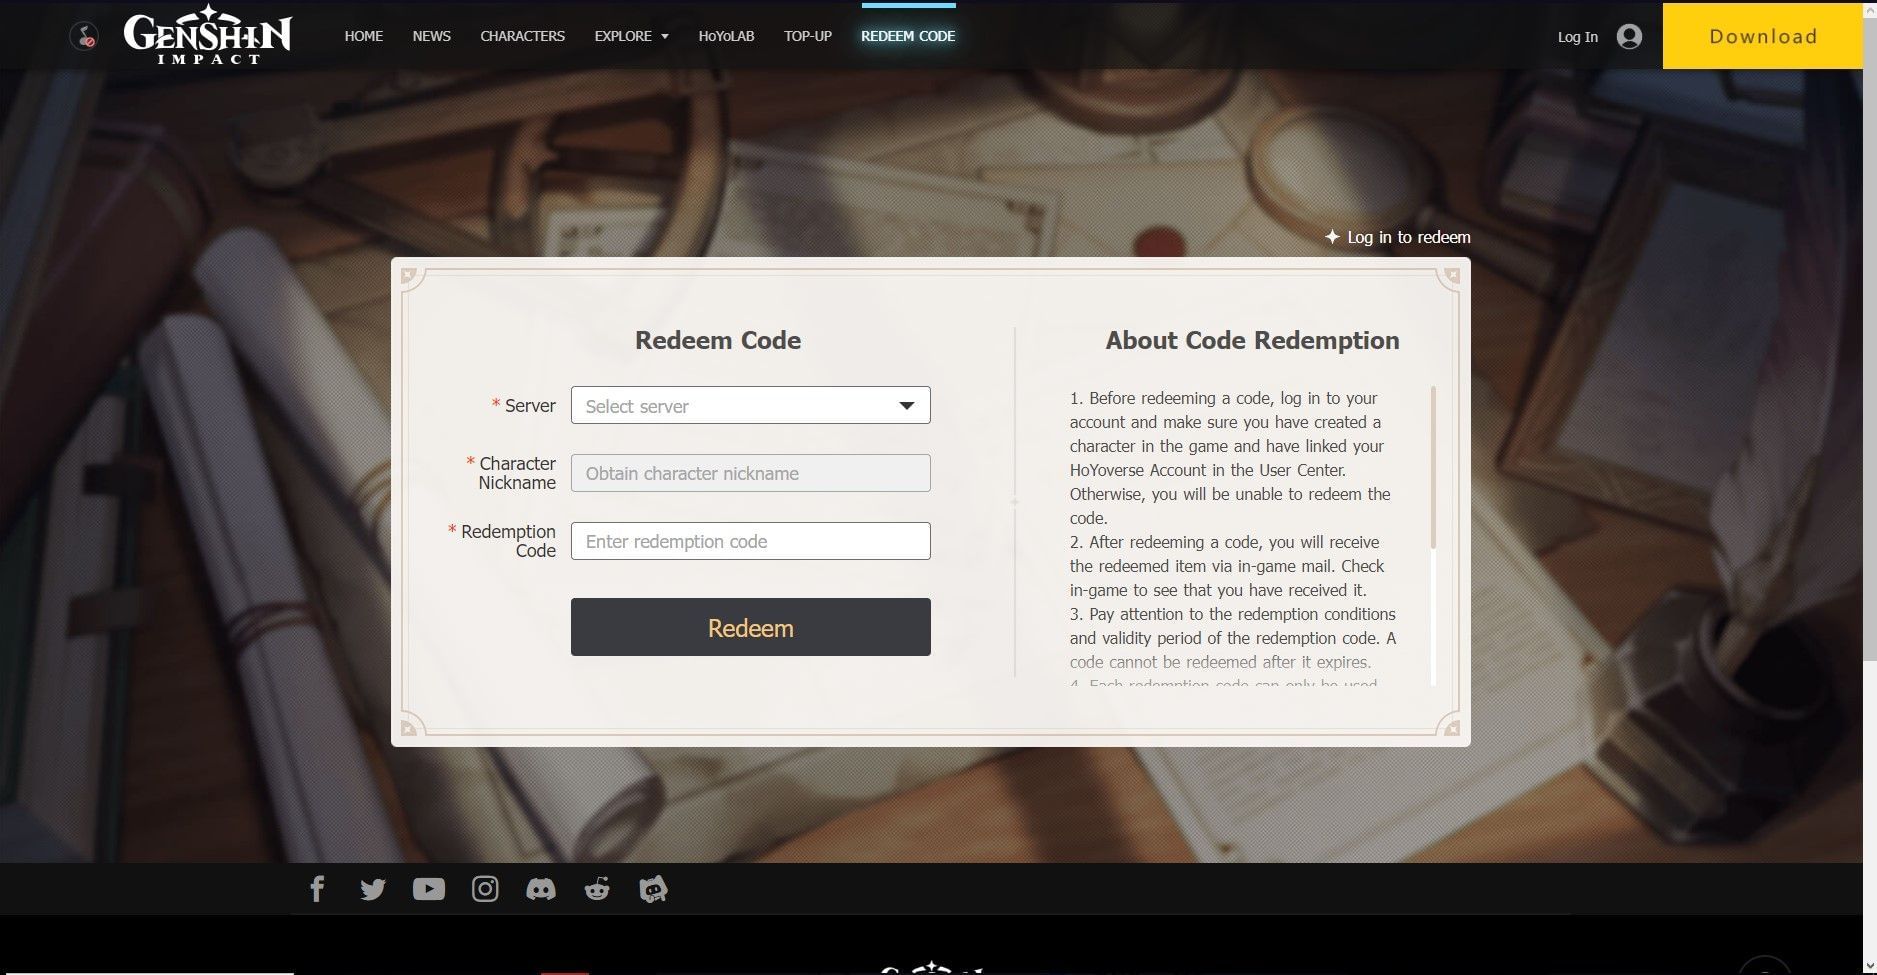Image resolution: width=1877 pixels, height=975 pixels.
Task: Open the Instagram icon in footer
Action: coord(485,889)
